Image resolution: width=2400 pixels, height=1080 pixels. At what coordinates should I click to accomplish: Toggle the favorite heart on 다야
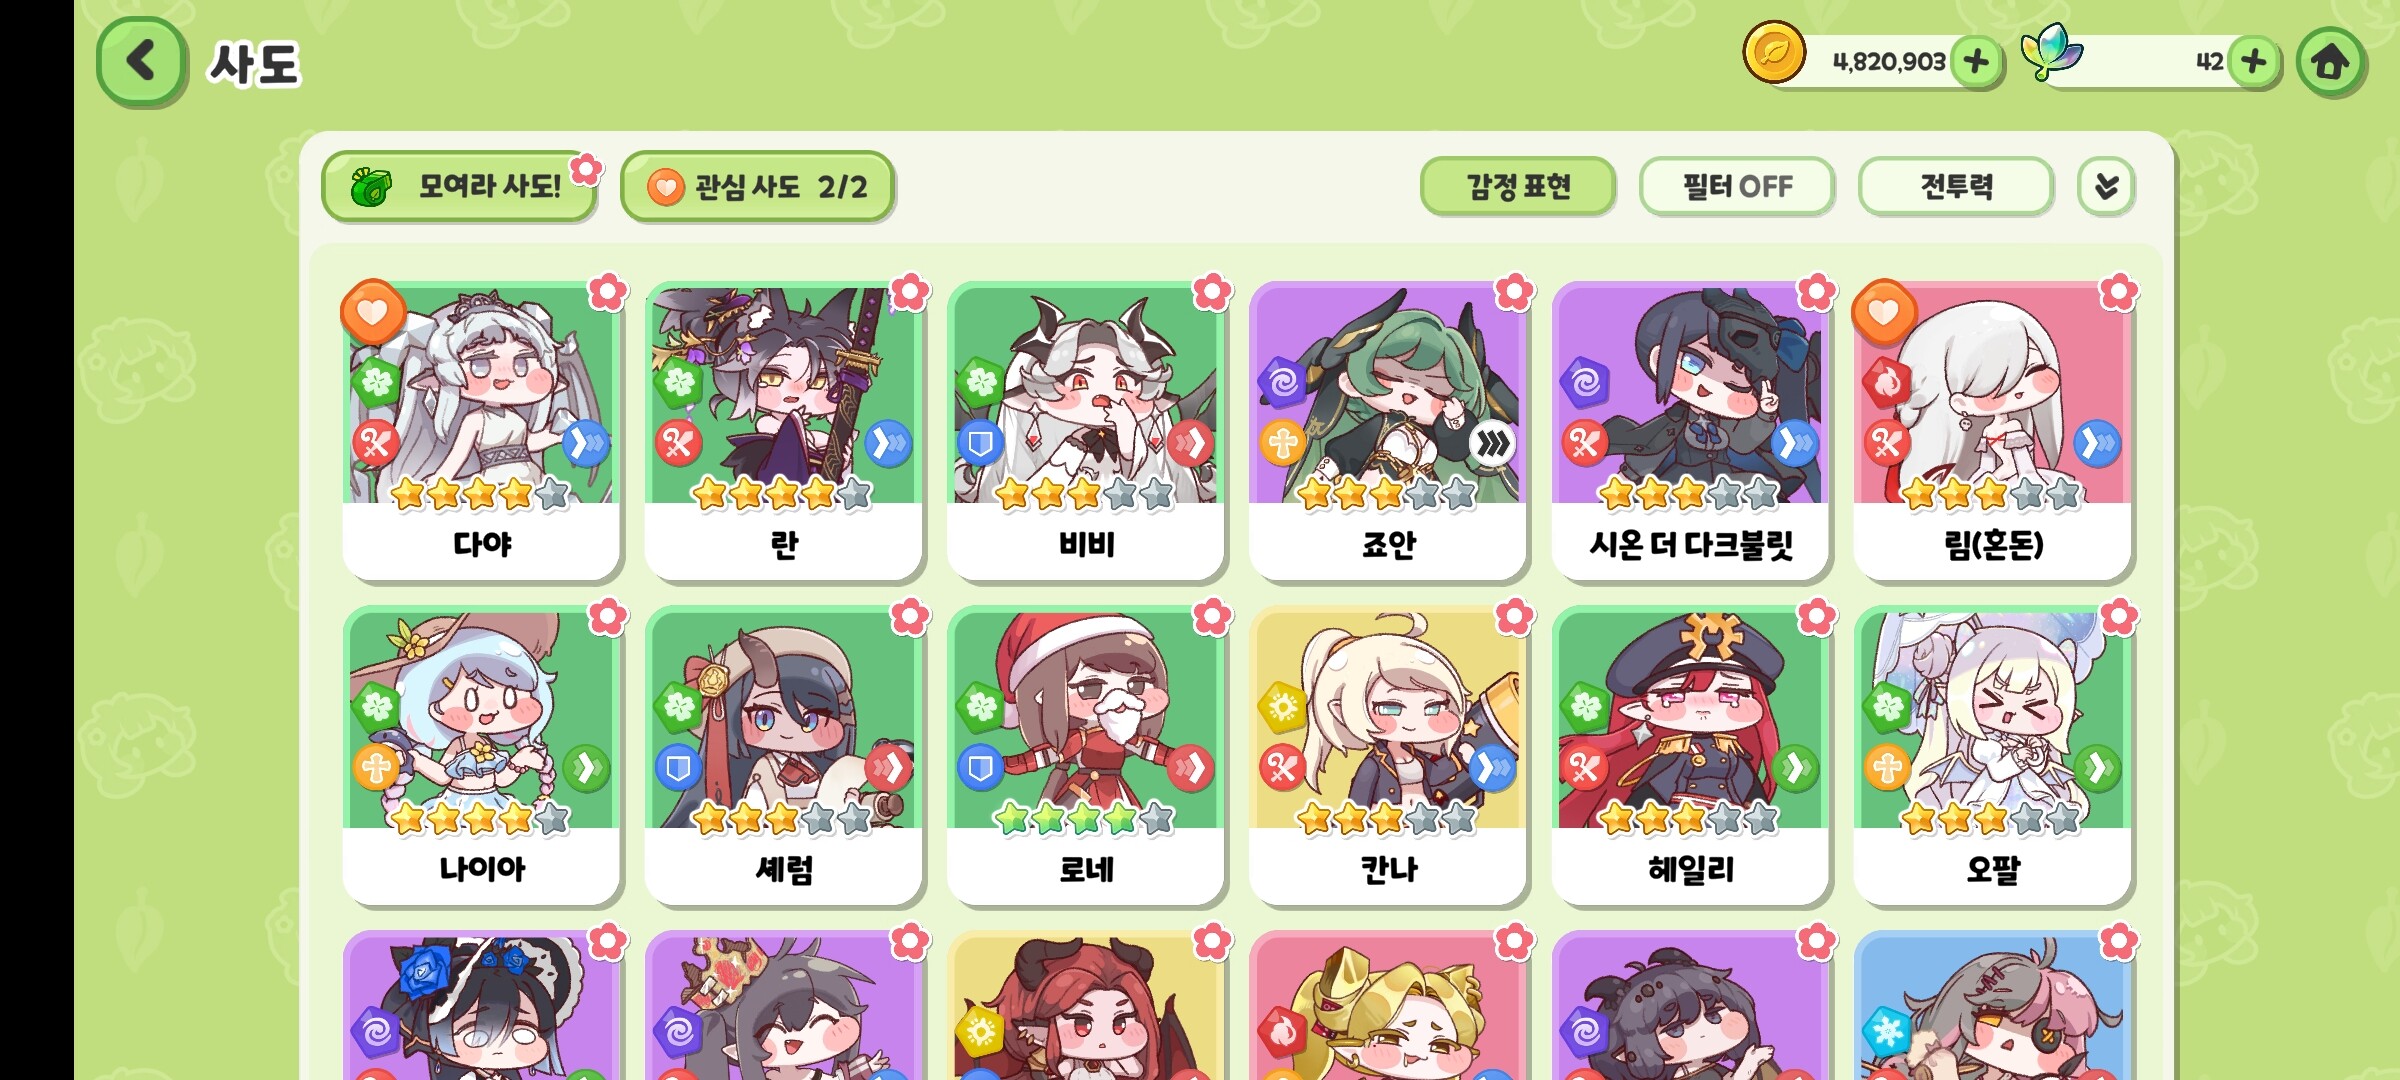click(373, 311)
